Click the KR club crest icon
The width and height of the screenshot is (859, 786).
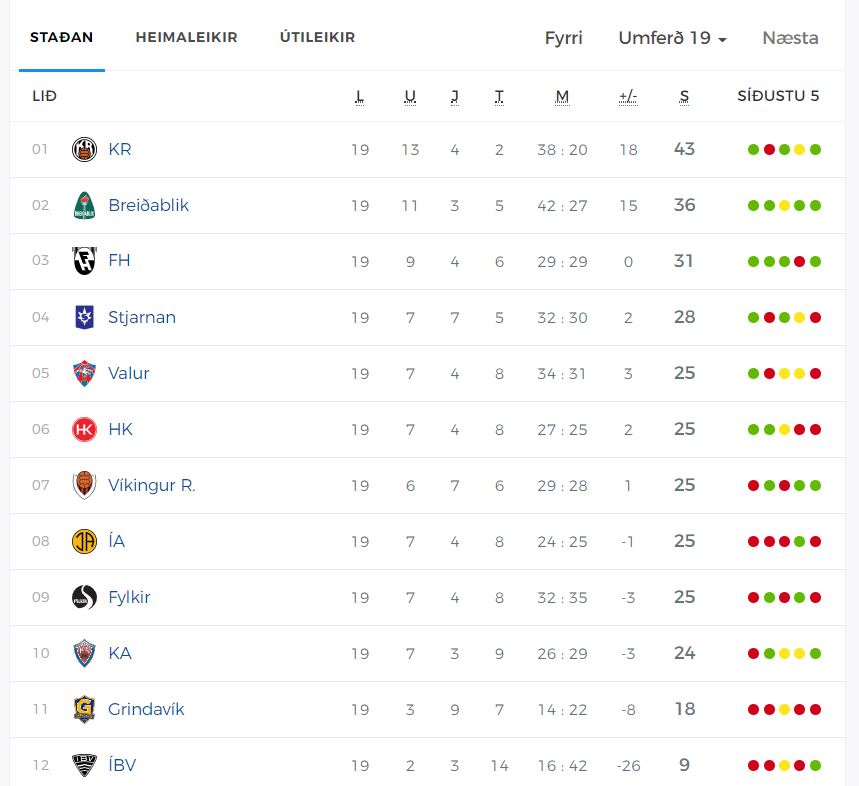click(x=84, y=150)
